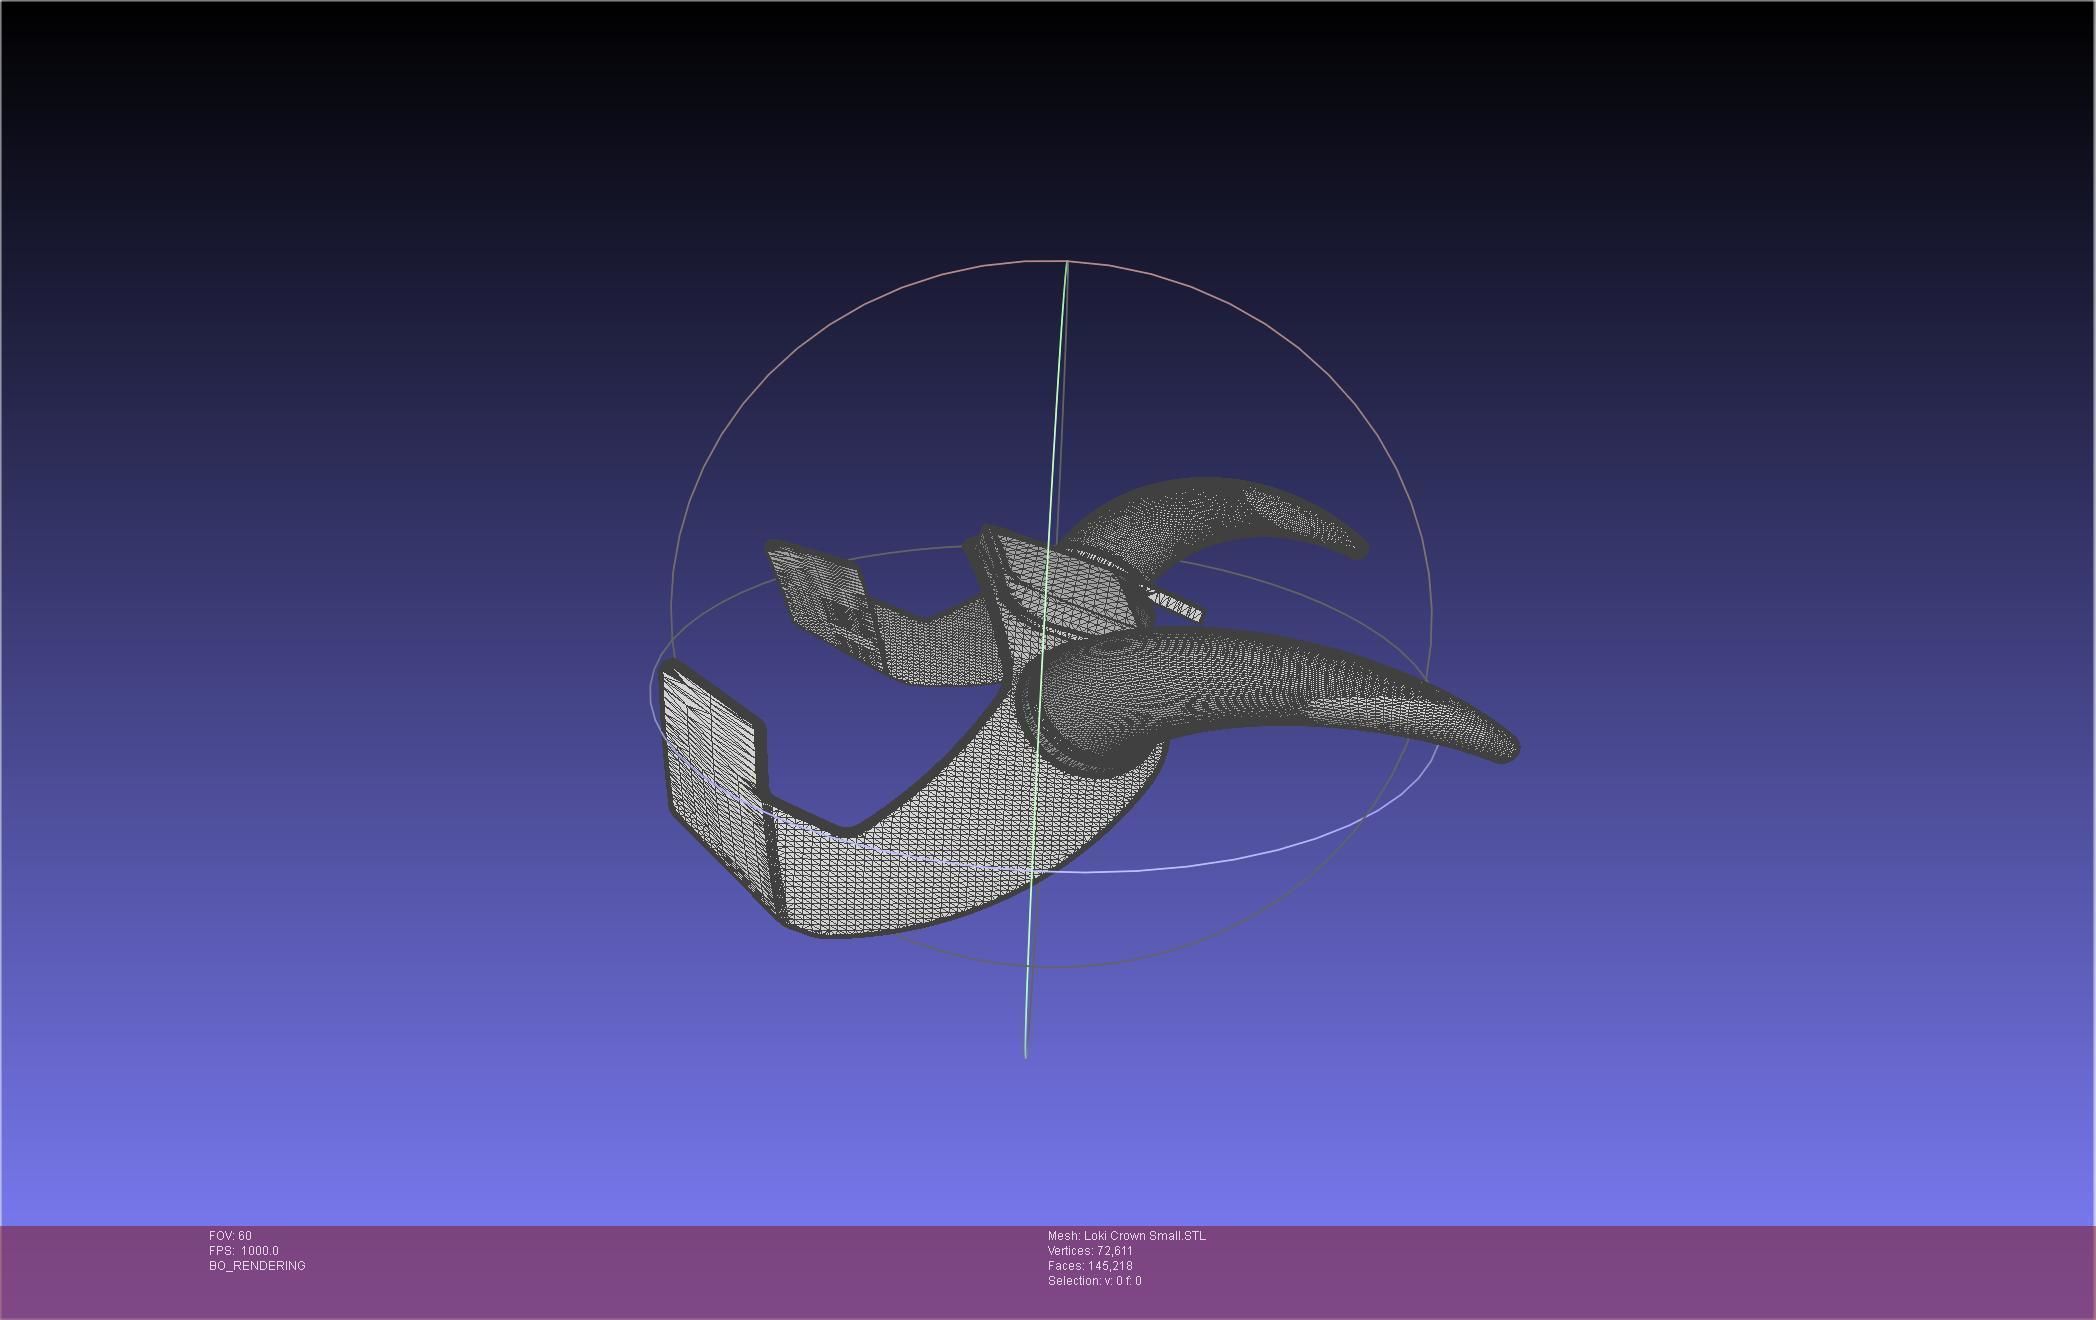The height and width of the screenshot is (1320, 2096).
Task: Click the tip of the large front horn
Action: [1510, 745]
